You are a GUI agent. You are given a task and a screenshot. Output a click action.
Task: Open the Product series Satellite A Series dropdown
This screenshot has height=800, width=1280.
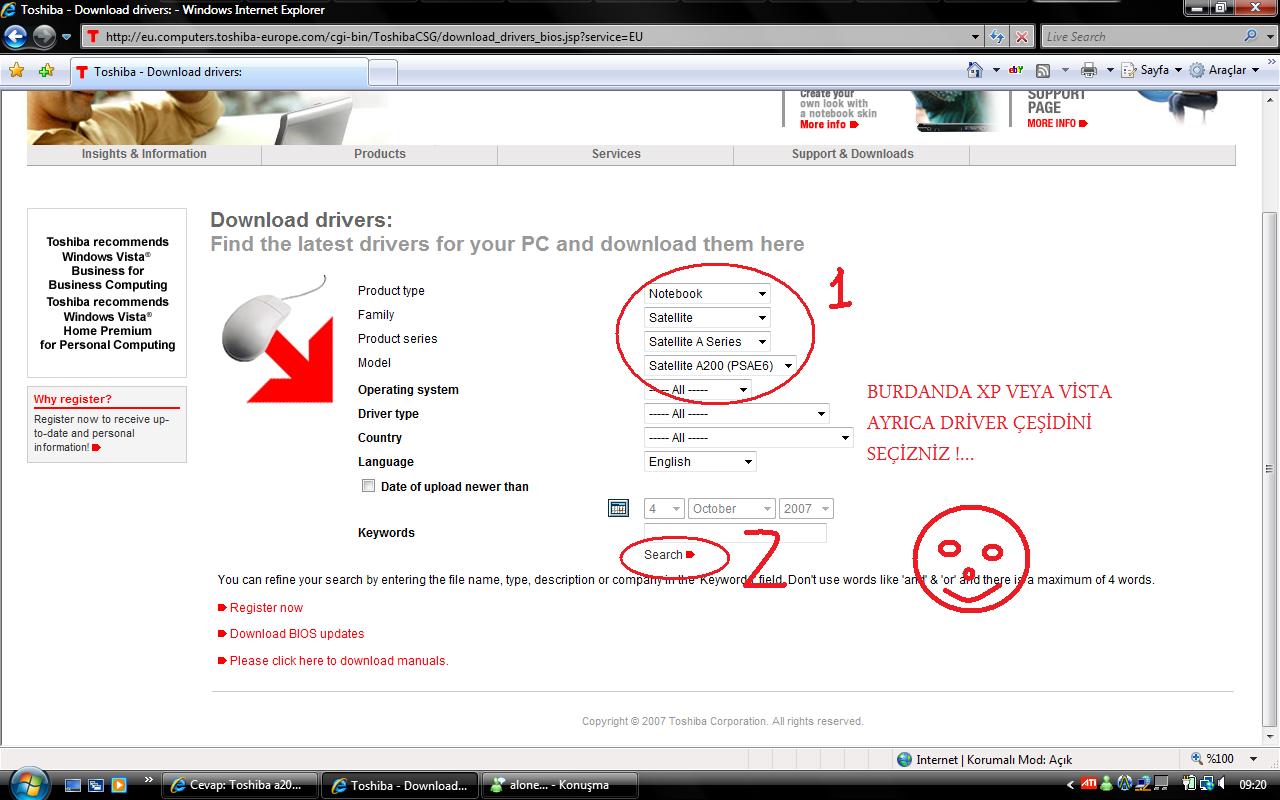click(x=707, y=341)
